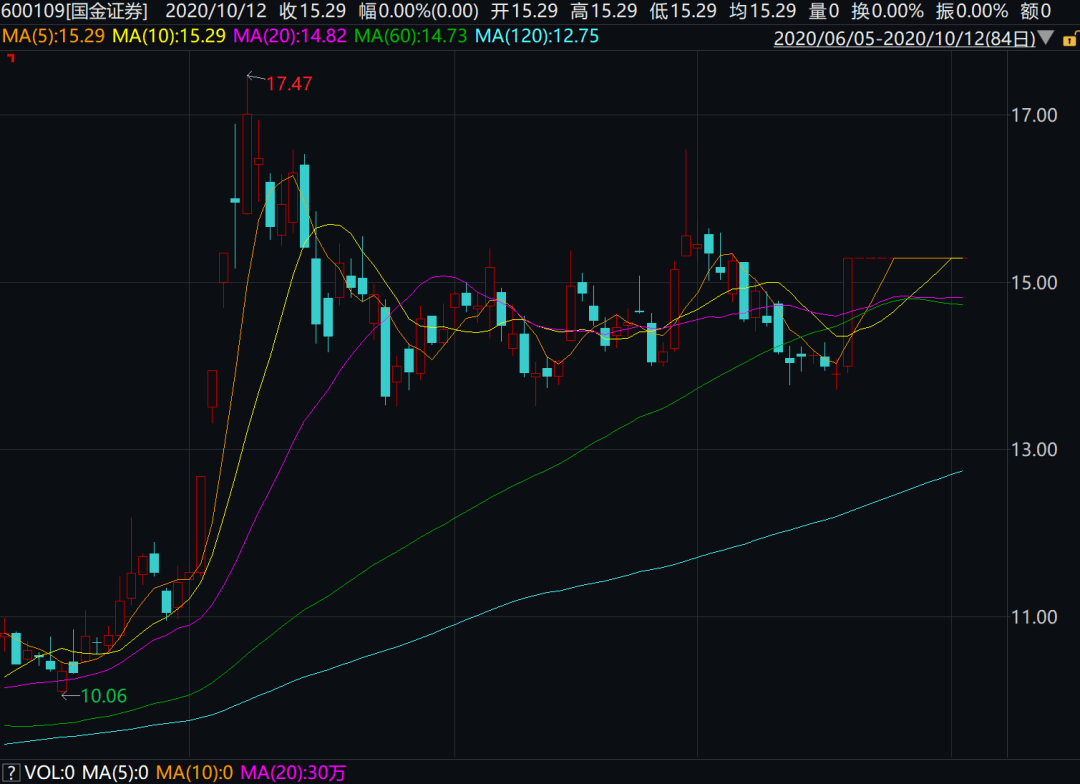Viewport: 1080px width, 784px height.
Task: Select the magenta MA(20) price indicator label
Action: [290, 36]
